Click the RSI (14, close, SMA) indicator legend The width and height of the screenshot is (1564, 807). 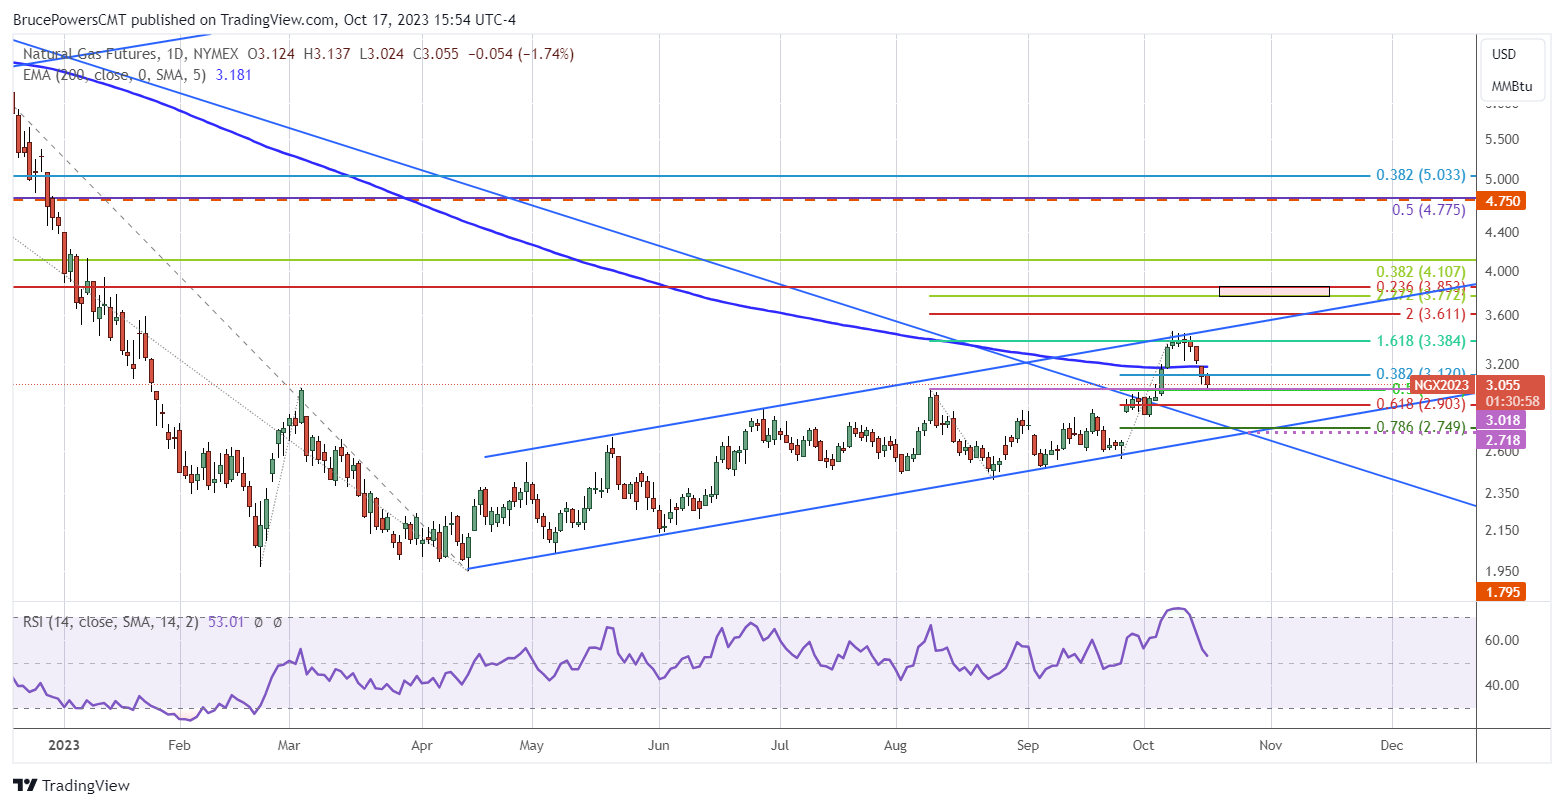pos(112,622)
